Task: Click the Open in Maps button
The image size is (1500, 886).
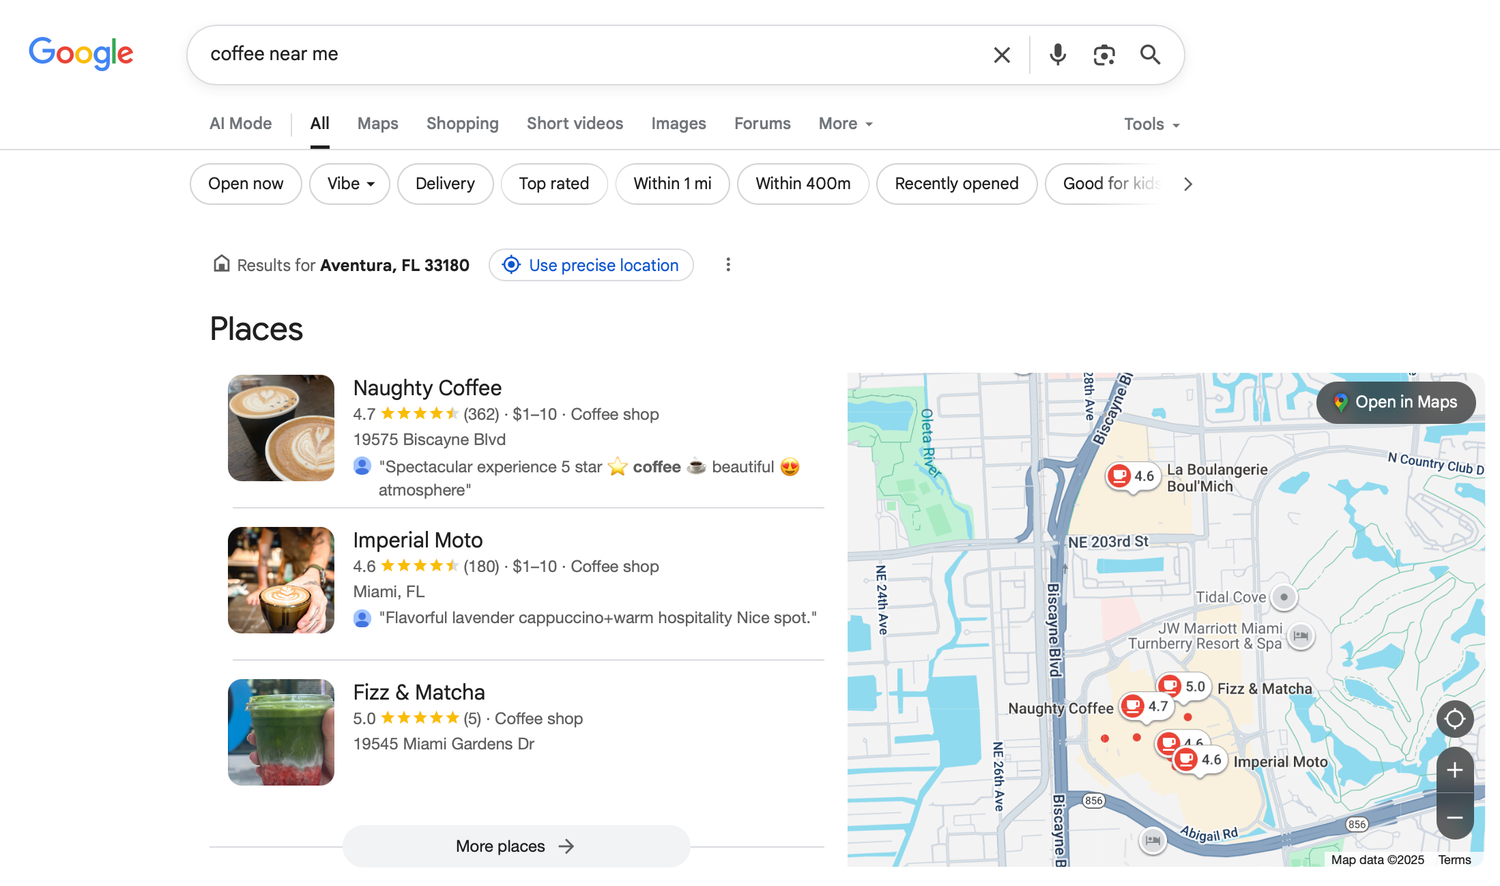Action: 1396,402
